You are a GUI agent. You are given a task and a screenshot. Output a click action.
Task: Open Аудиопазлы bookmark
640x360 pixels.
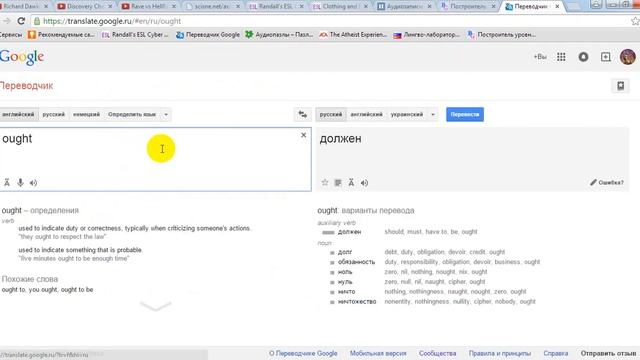click(x=279, y=35)
